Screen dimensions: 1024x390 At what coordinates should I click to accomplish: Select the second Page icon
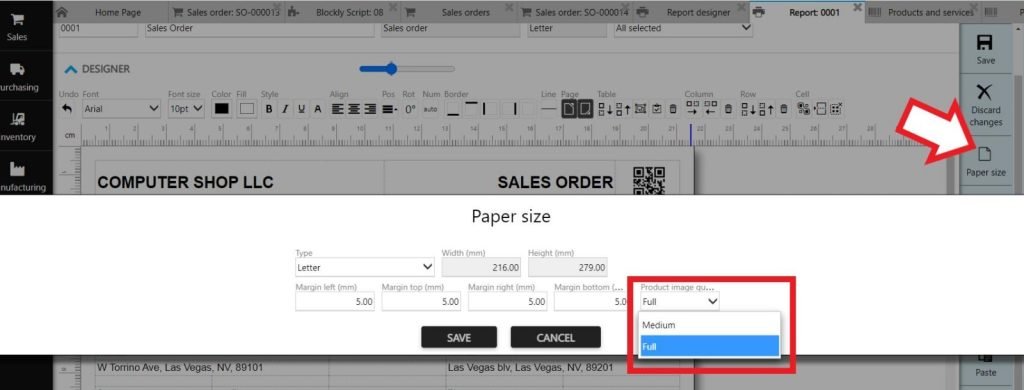(585, 109)
